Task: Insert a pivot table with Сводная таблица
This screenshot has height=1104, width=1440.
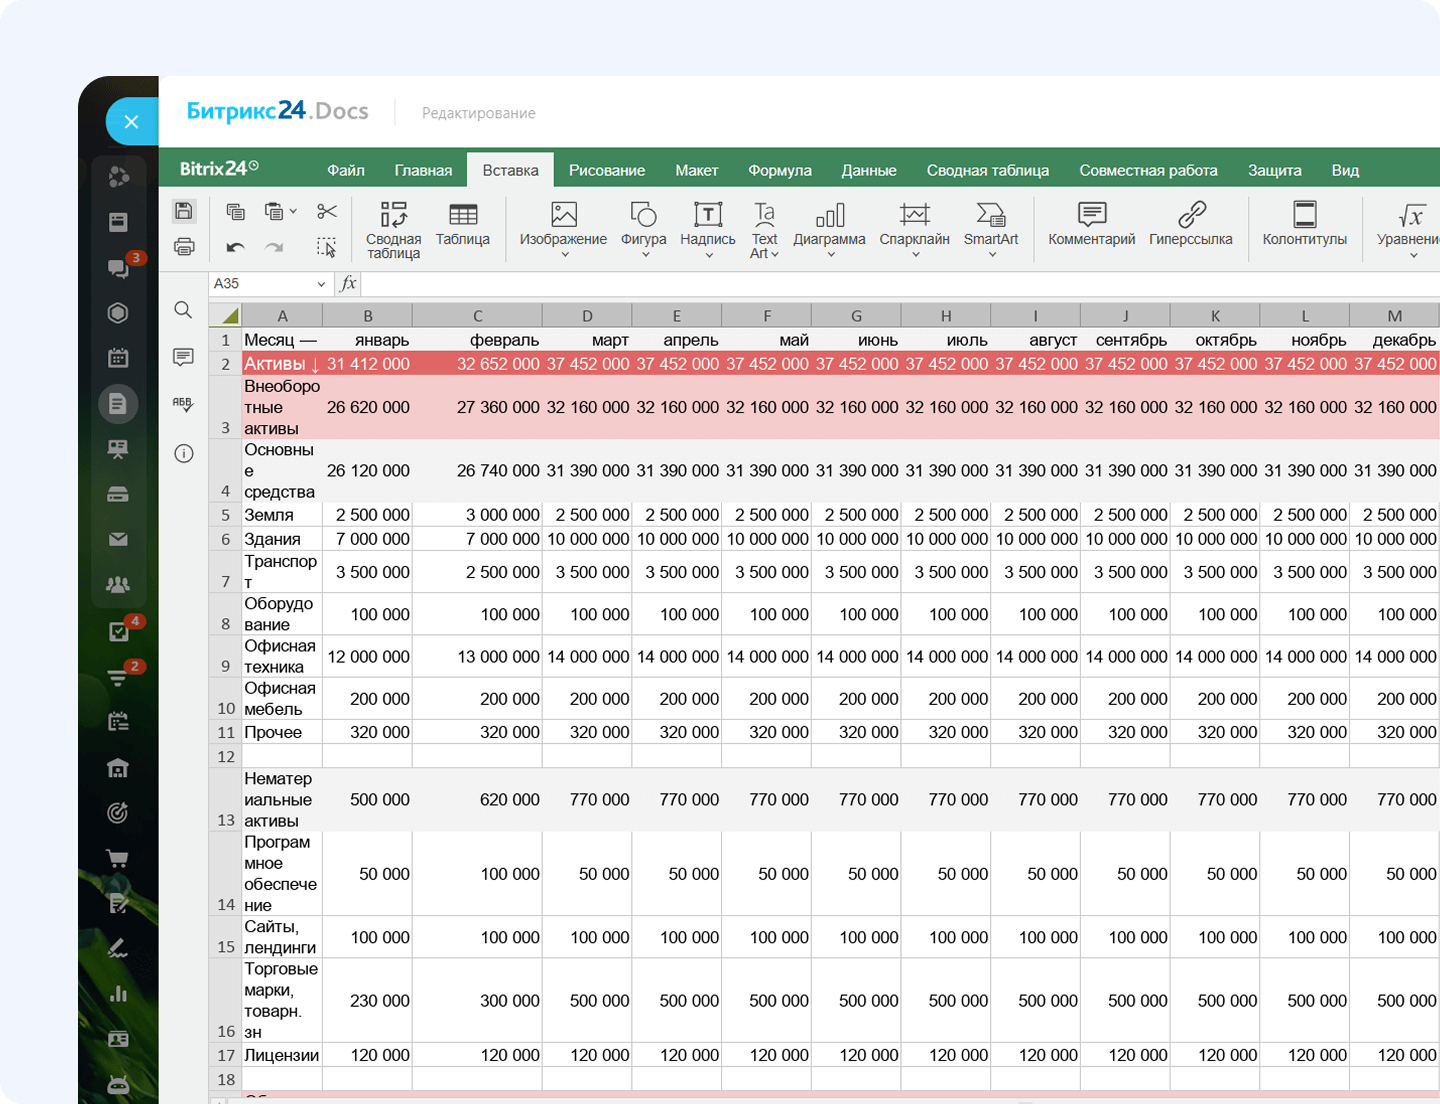Action: click(x=393, y=229)
